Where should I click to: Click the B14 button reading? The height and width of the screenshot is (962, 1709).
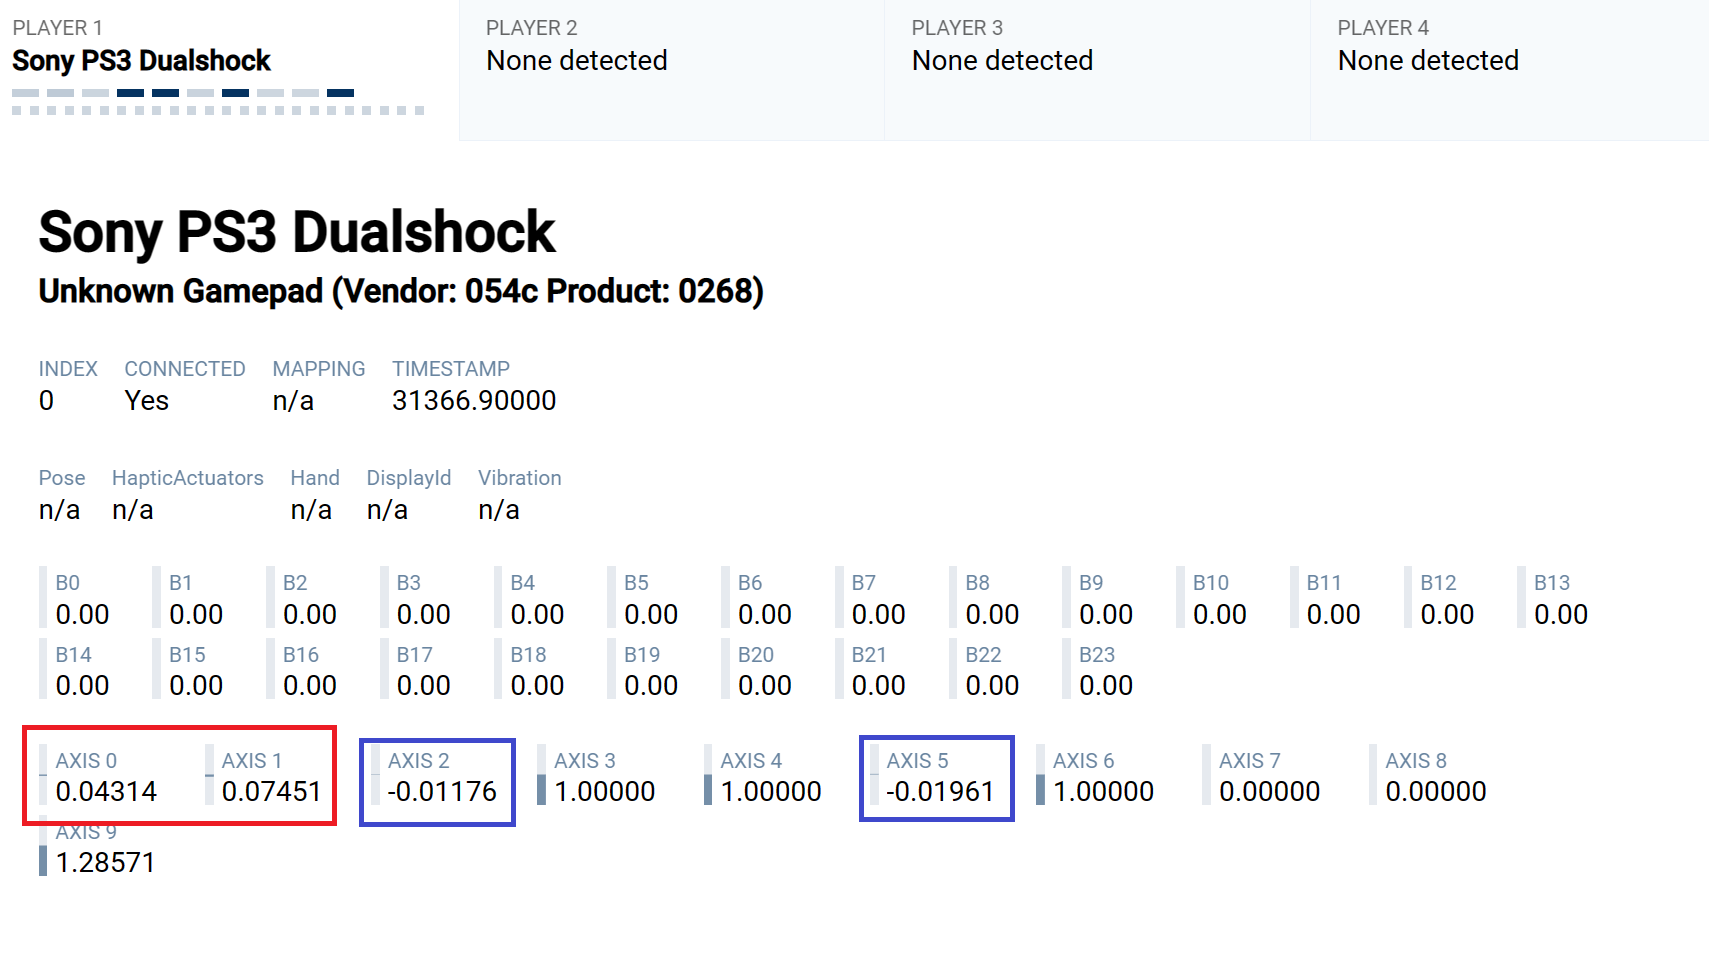tap(76, 670)
